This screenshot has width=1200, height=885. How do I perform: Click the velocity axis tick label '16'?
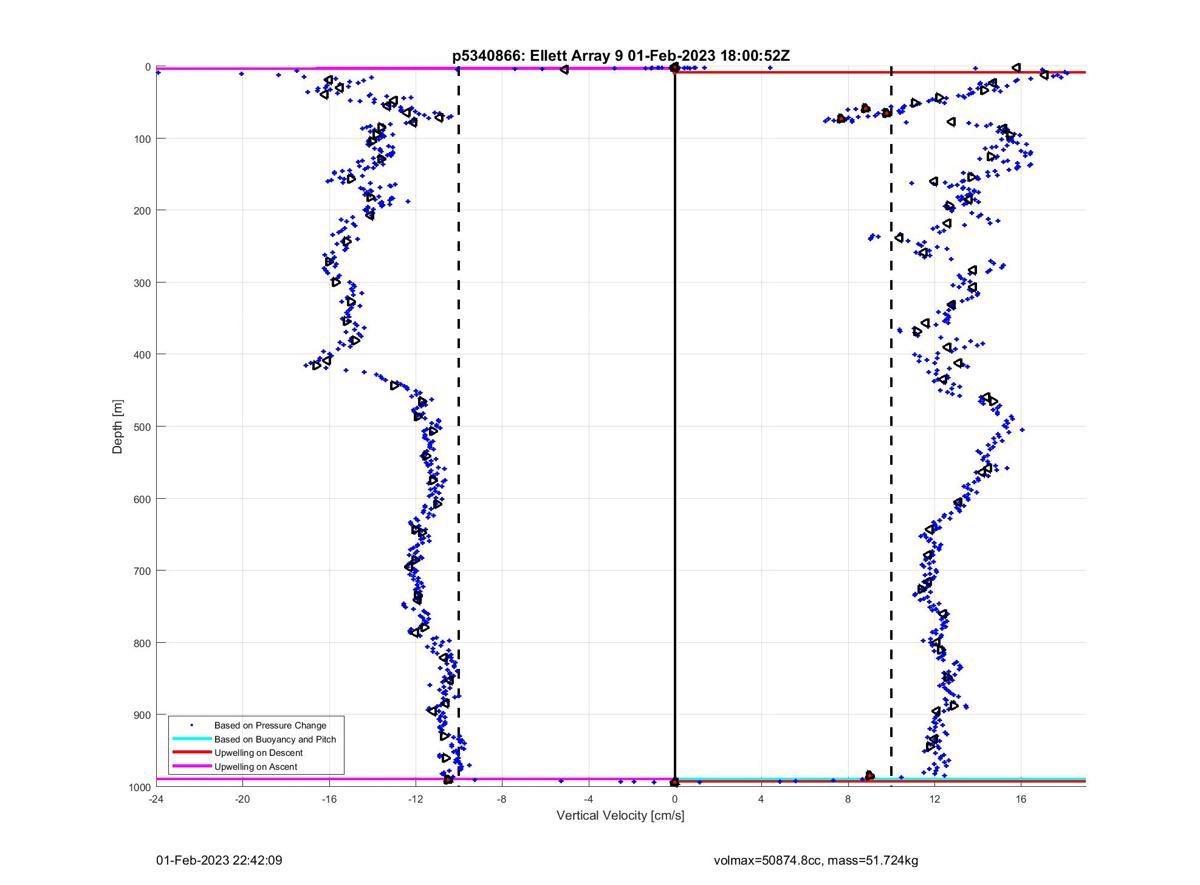1021,799
